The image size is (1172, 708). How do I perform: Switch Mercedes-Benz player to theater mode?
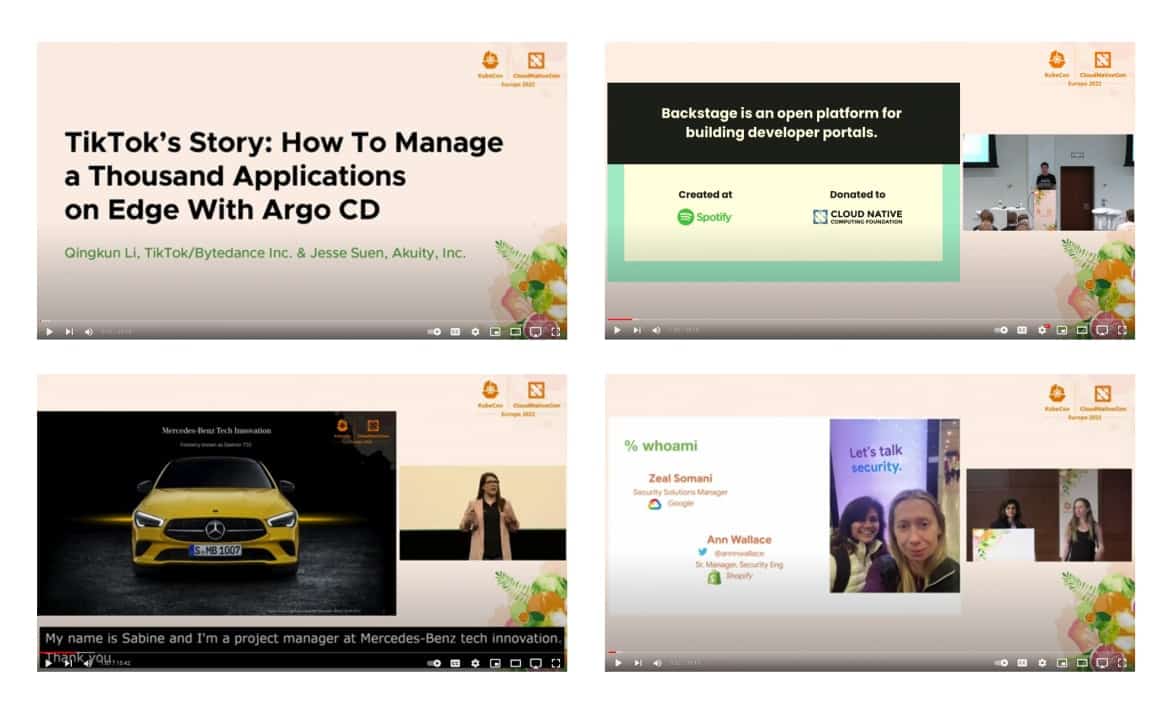coord(515,663)
